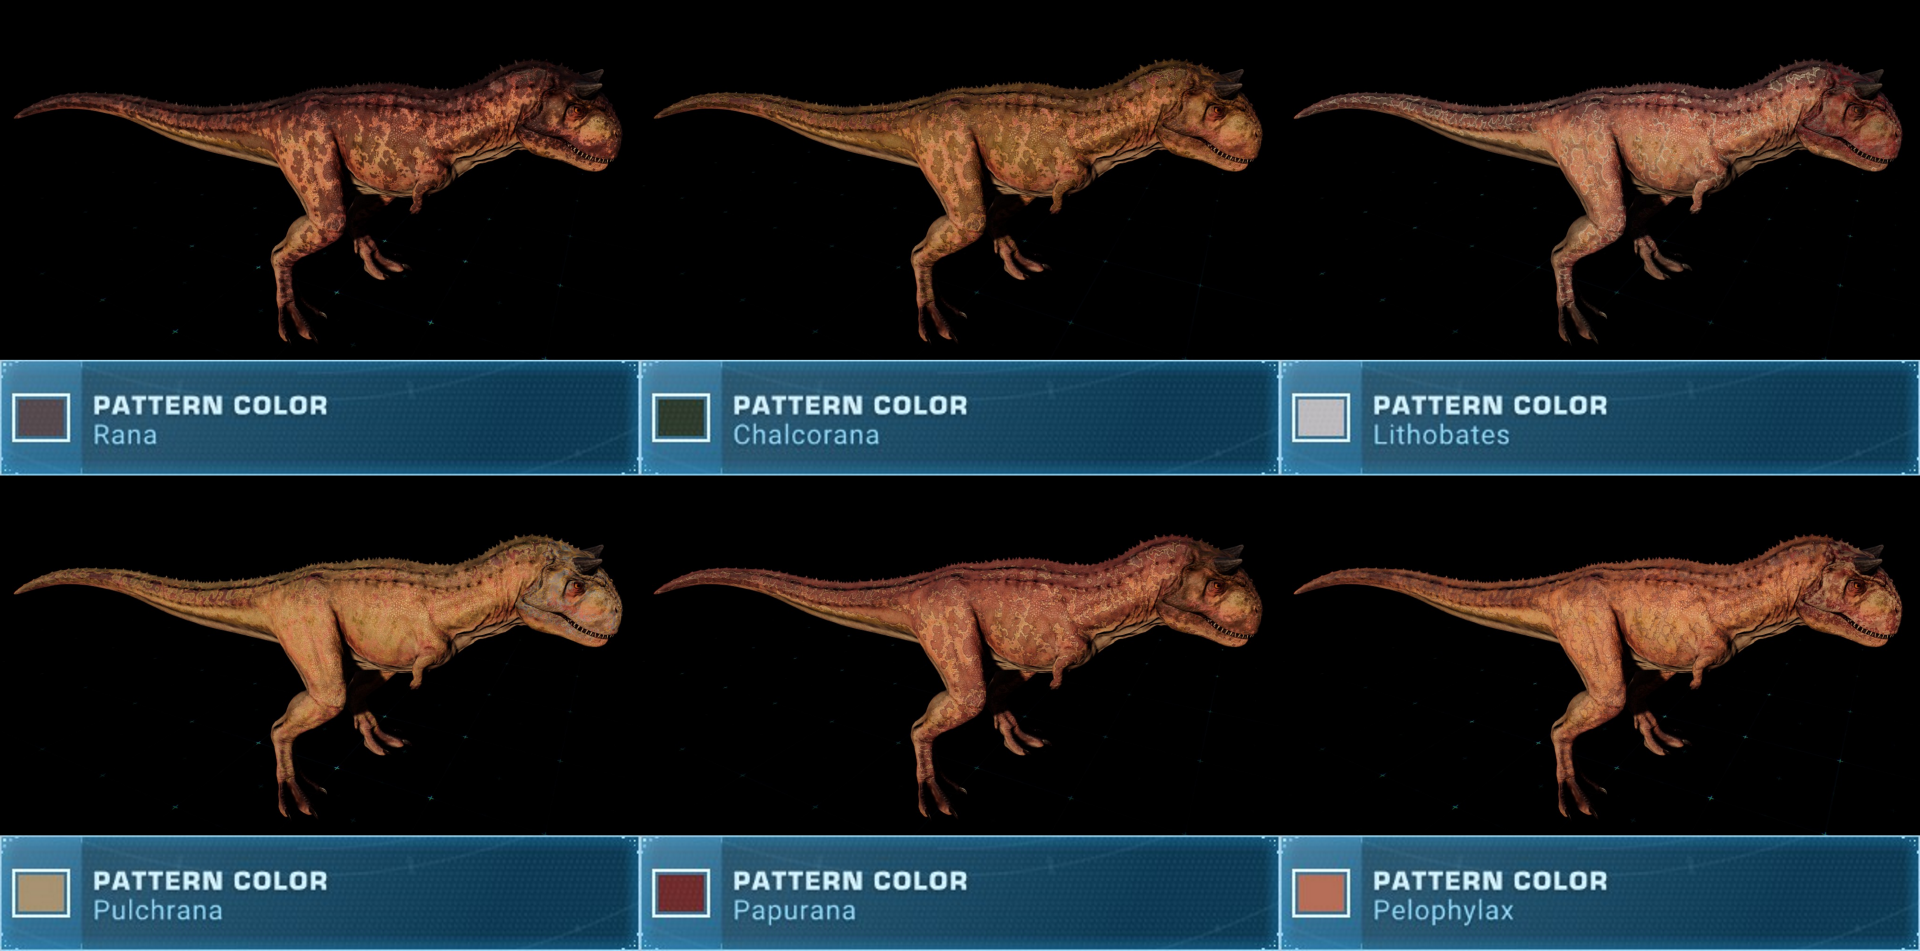Click the Rana pattern color swatch
1920x951 pixels.
coord(41,418)
